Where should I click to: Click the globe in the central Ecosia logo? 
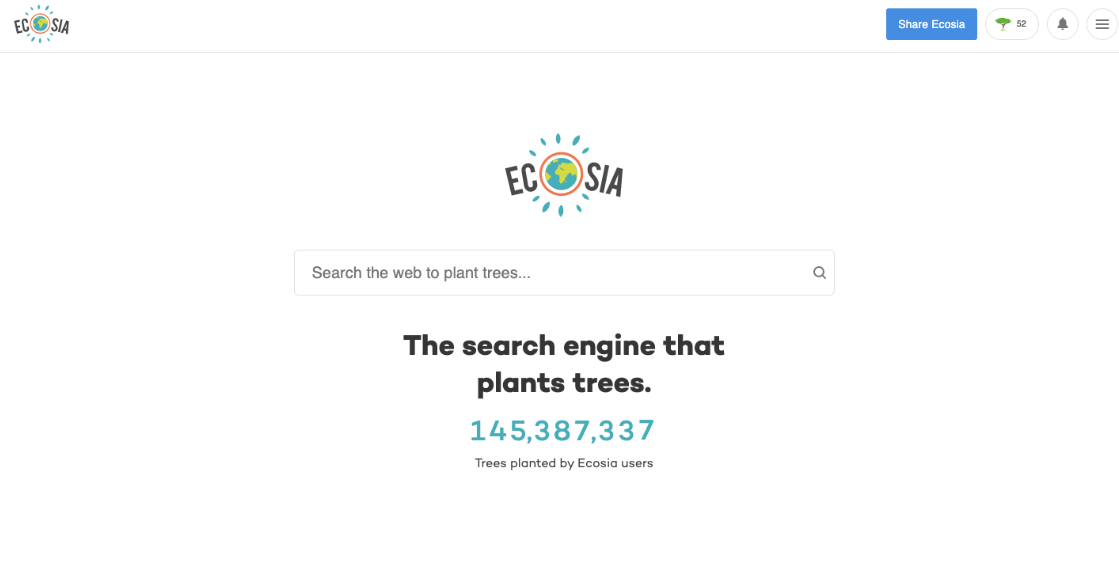click(561, 175)
